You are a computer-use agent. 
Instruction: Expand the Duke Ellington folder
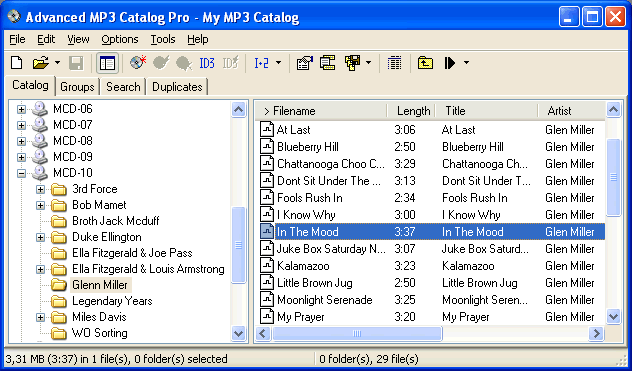[x=40, y=237]
